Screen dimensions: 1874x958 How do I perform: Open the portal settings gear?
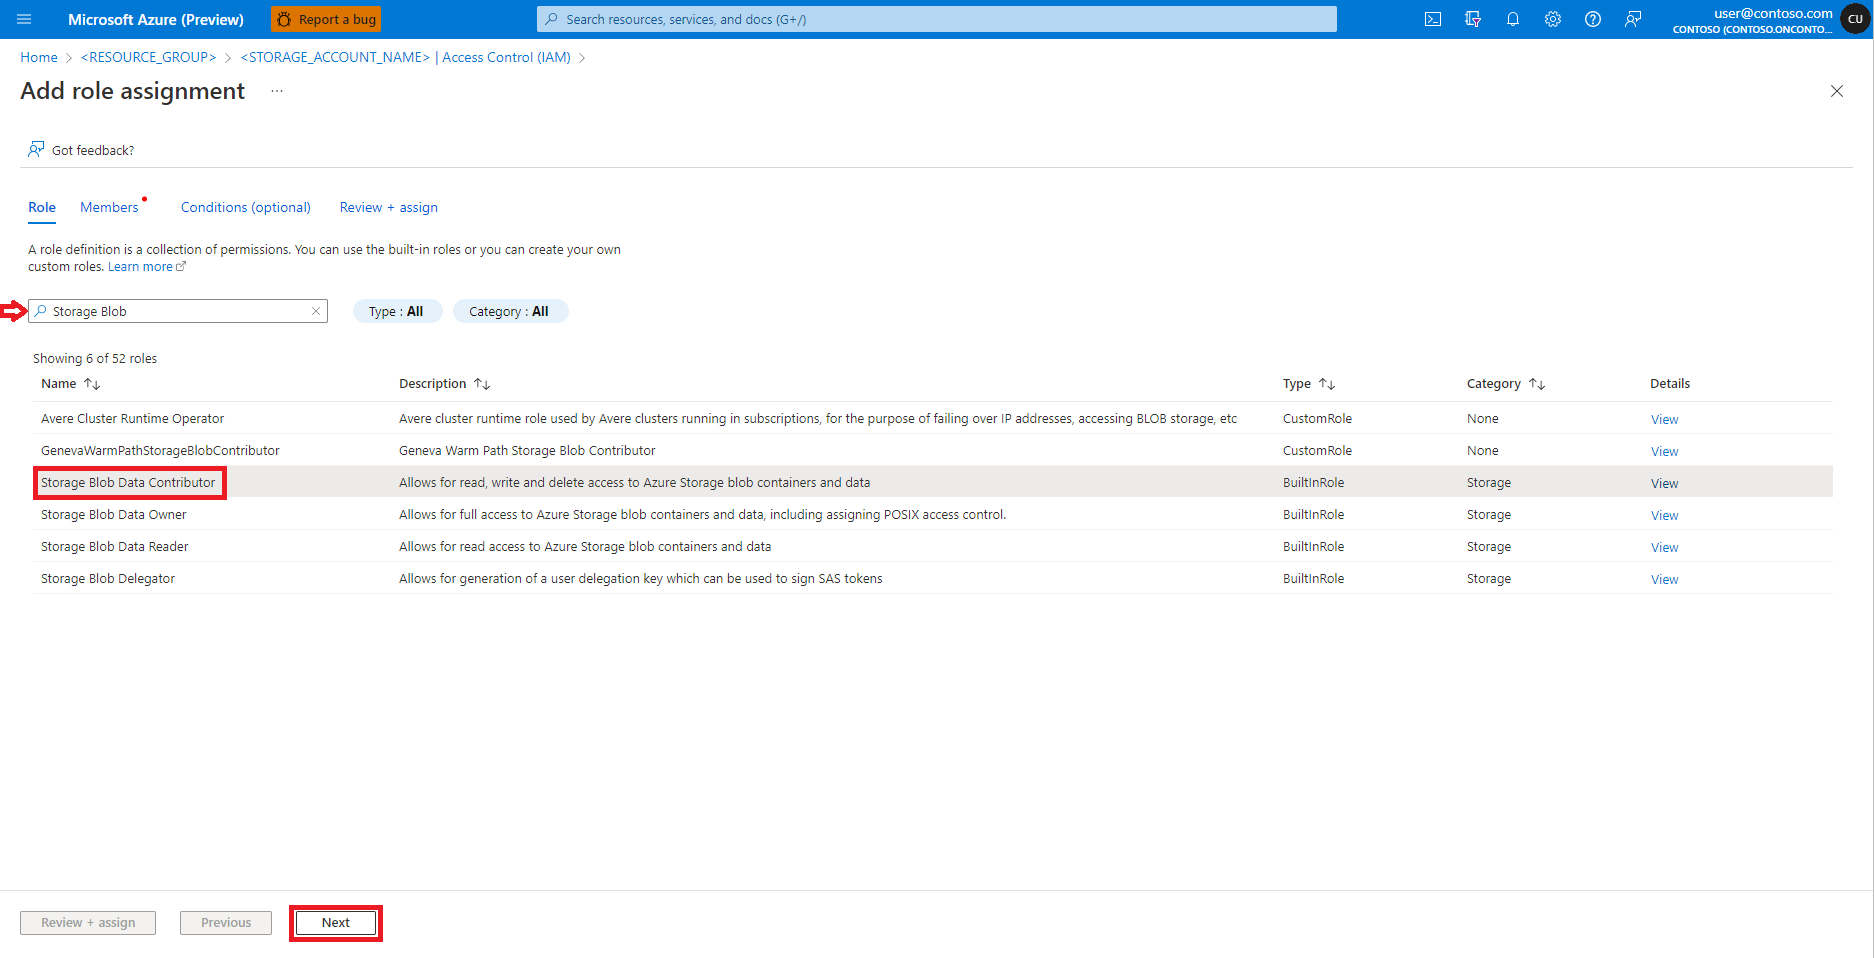(x=1553, y=18)
